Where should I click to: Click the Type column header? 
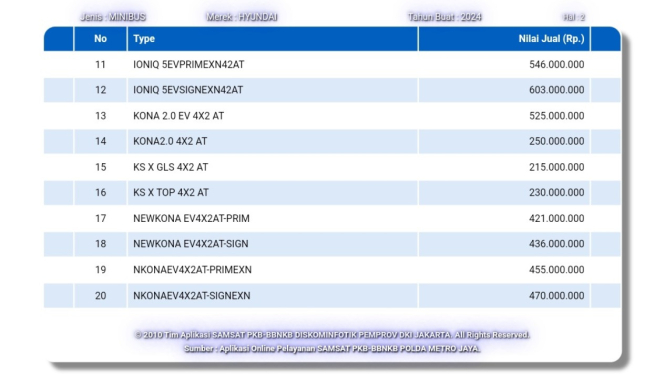tap(273, 39)
